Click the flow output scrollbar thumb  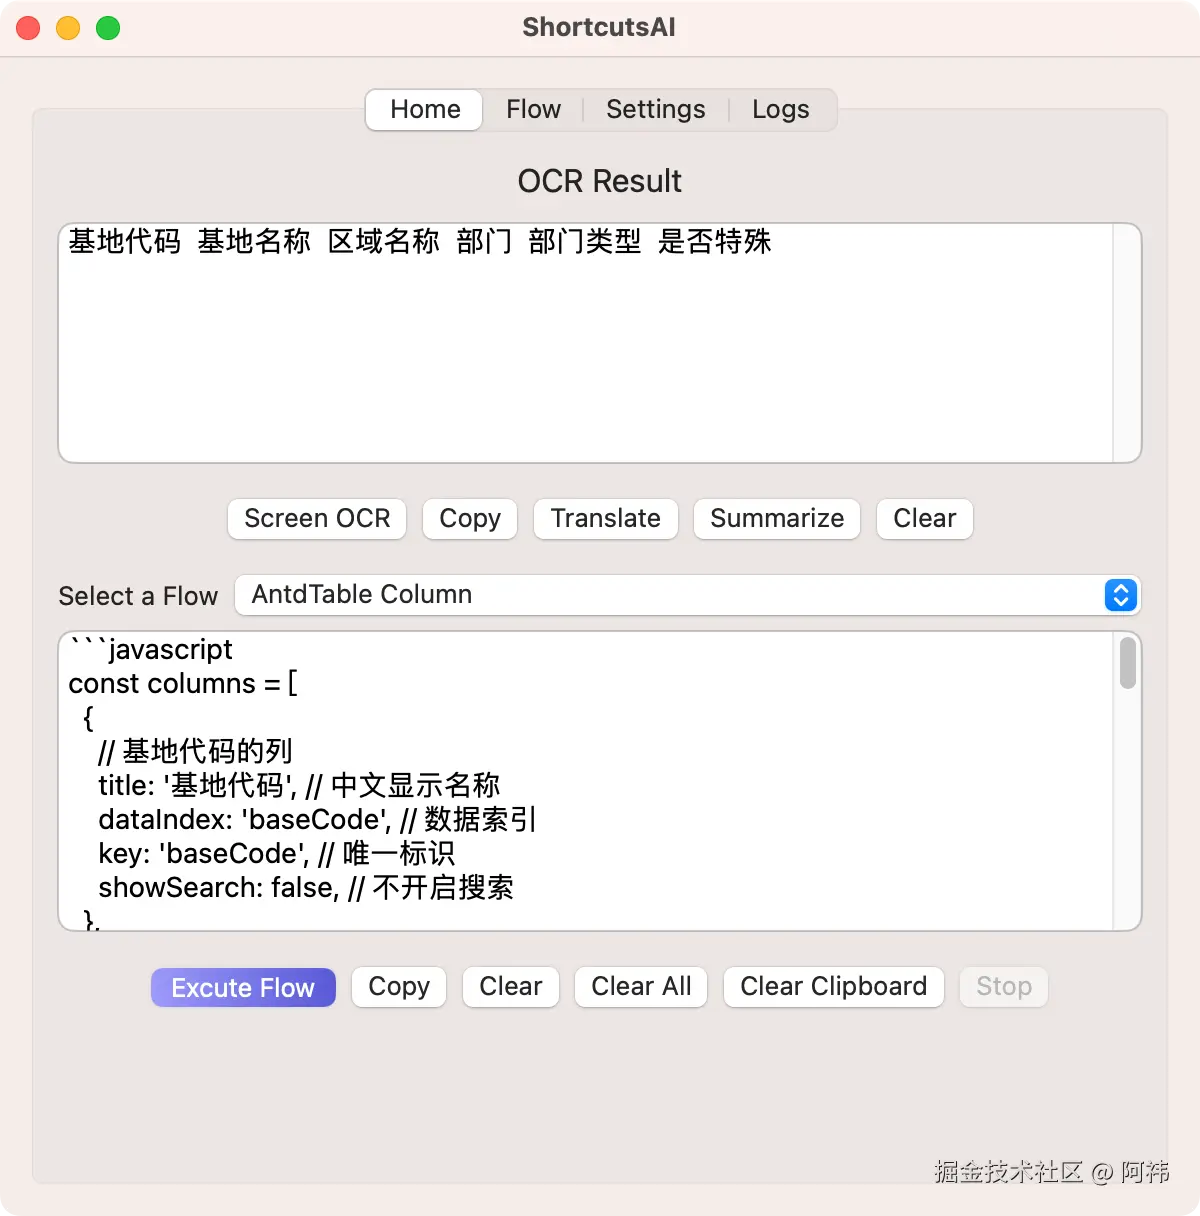(1128, 663)
